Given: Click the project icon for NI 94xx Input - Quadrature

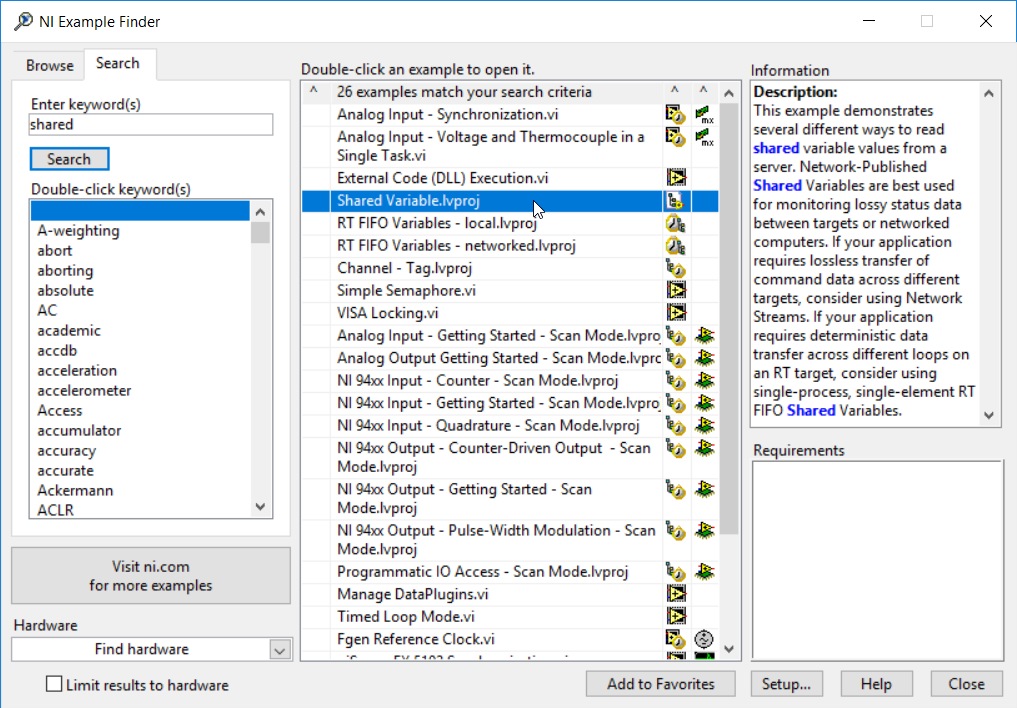Looking at the screenshot, I should click(676, 426).
